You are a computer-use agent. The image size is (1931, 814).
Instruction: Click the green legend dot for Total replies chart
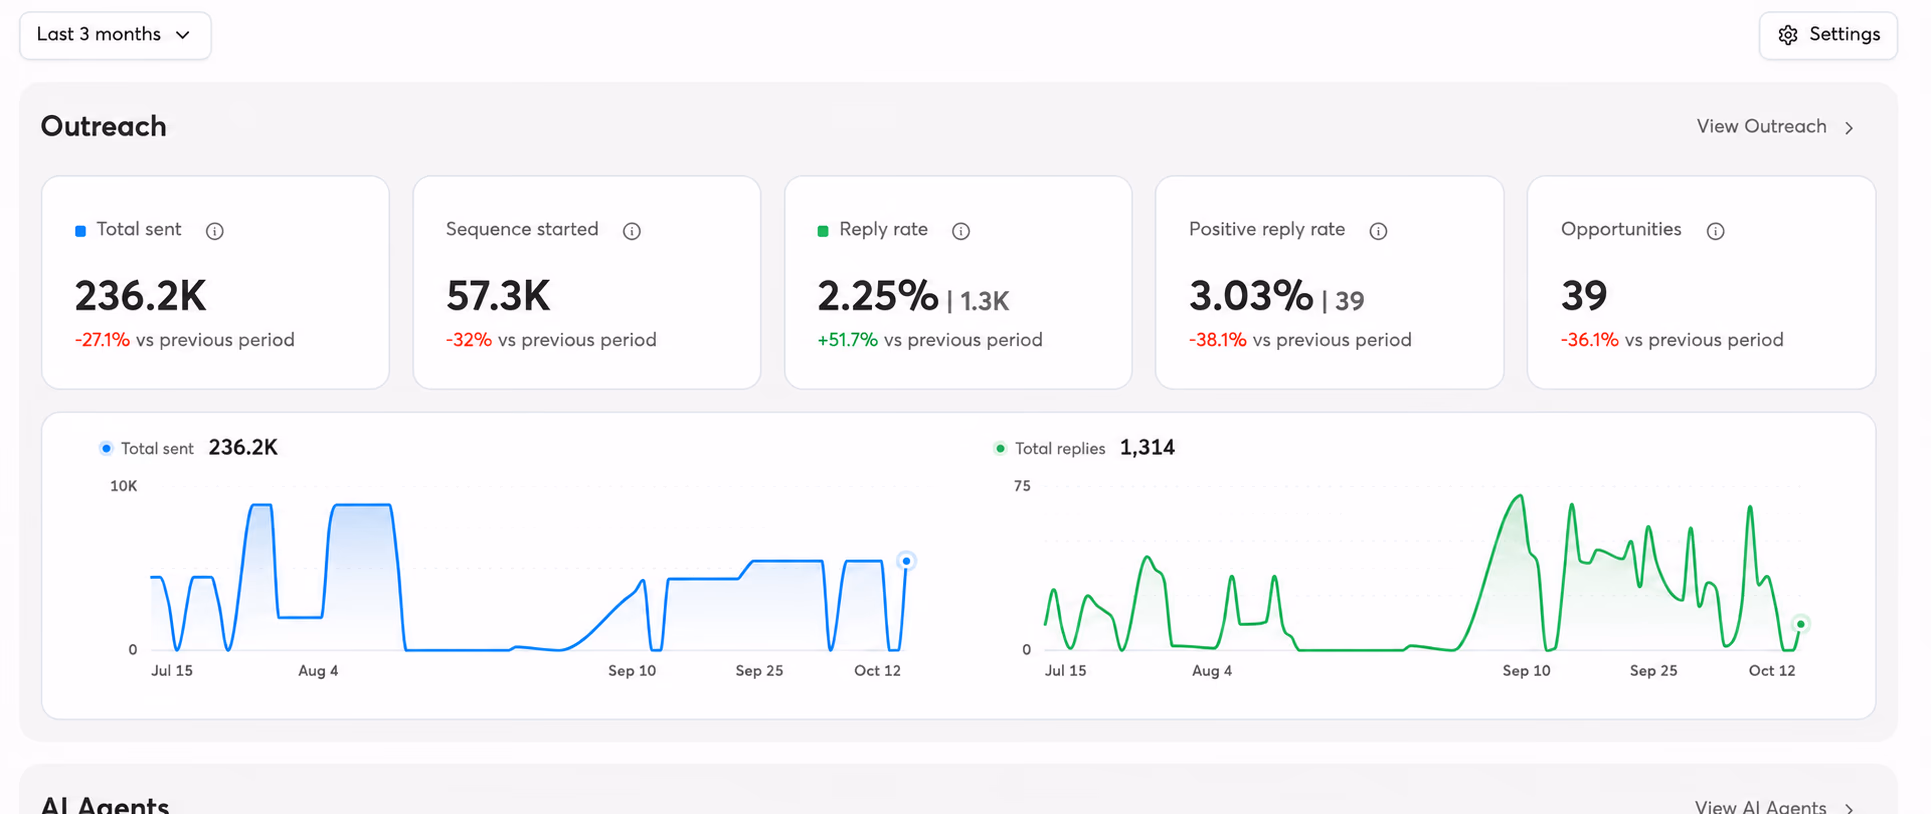1000,448
